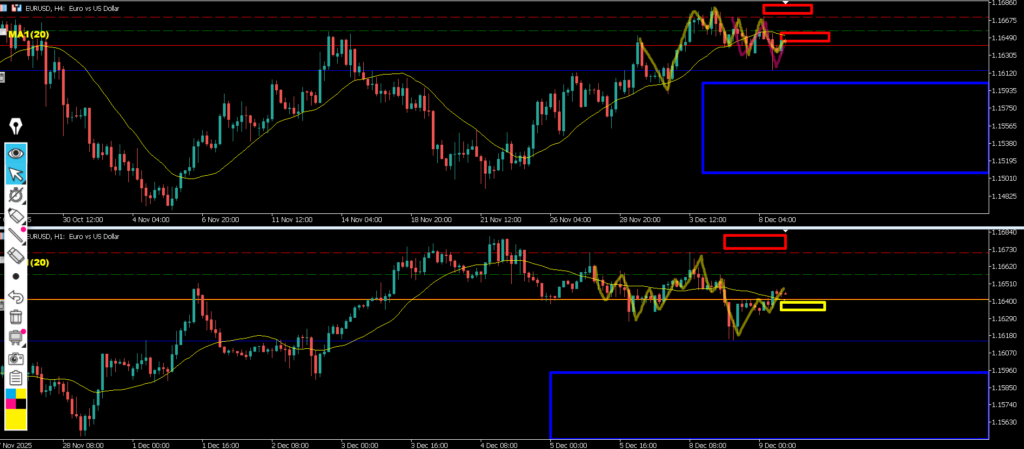Click the clipboard icon in drawing toolbar
Viewport: 1024px width, 449px height.
(16, 379)
